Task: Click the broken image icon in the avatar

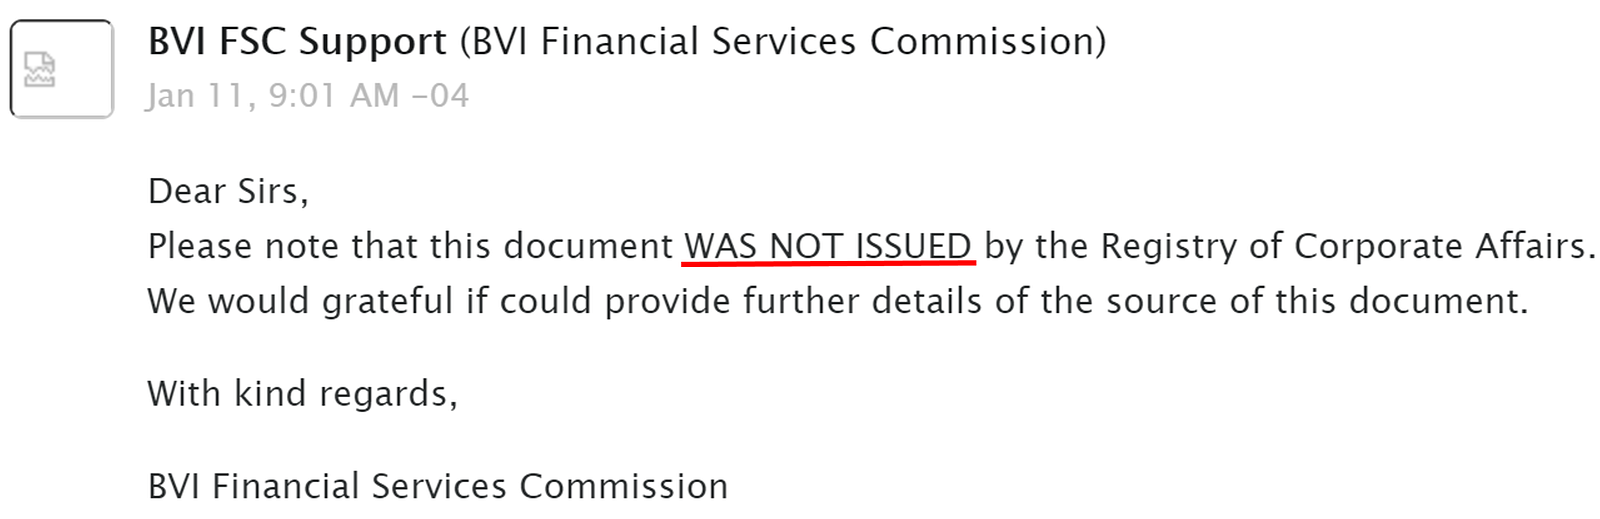Action: click(39, 70)
